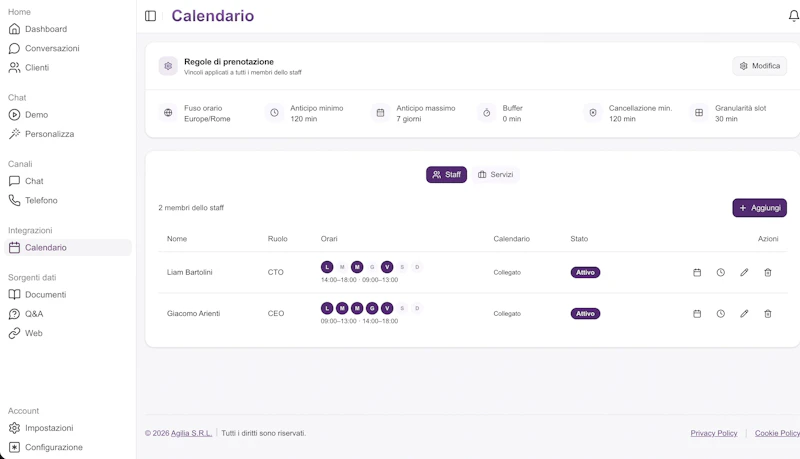This screenshot has height=459, width=800.
Task: Open hours clock icon for Giacomo Arienti
Action: click(720, 314)
